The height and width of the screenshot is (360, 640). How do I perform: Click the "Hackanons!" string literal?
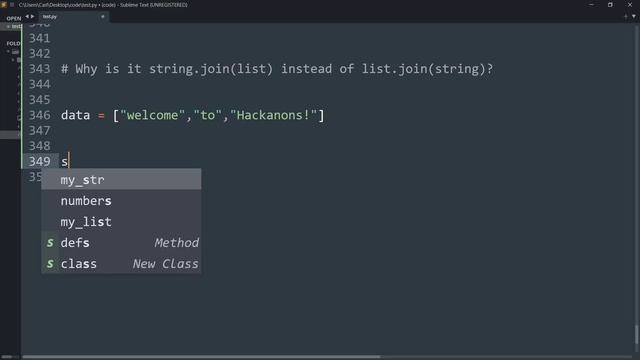click(x=273, y=115)
